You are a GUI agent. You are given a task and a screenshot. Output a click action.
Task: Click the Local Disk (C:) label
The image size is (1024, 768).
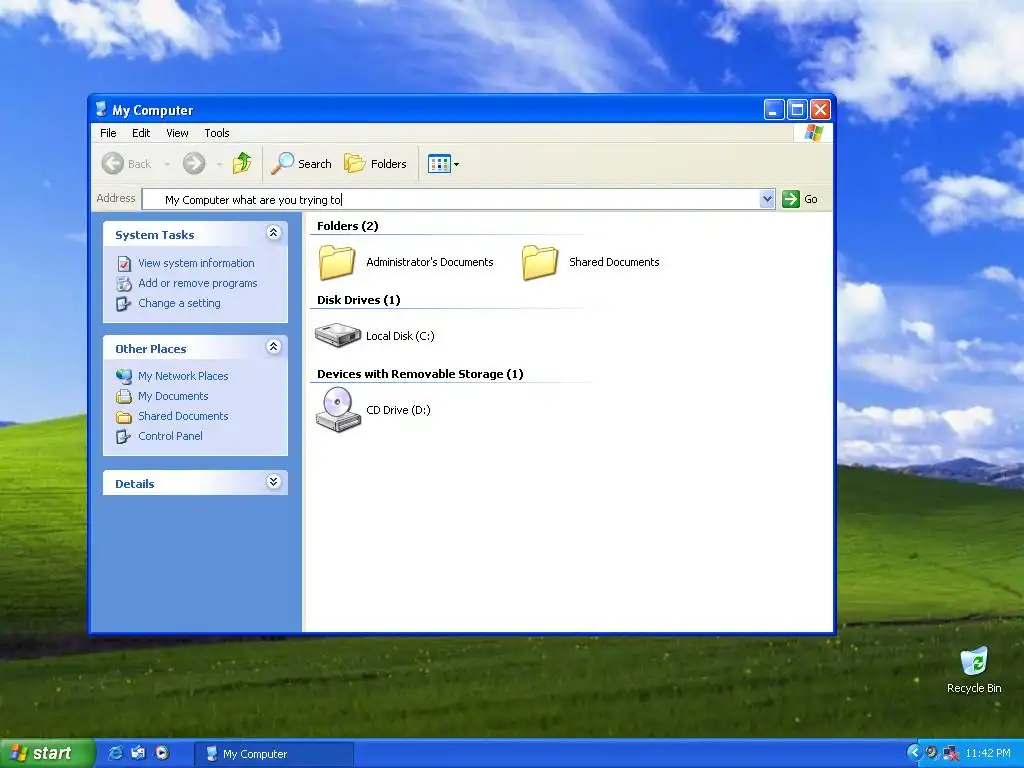[x=400, y=336]
